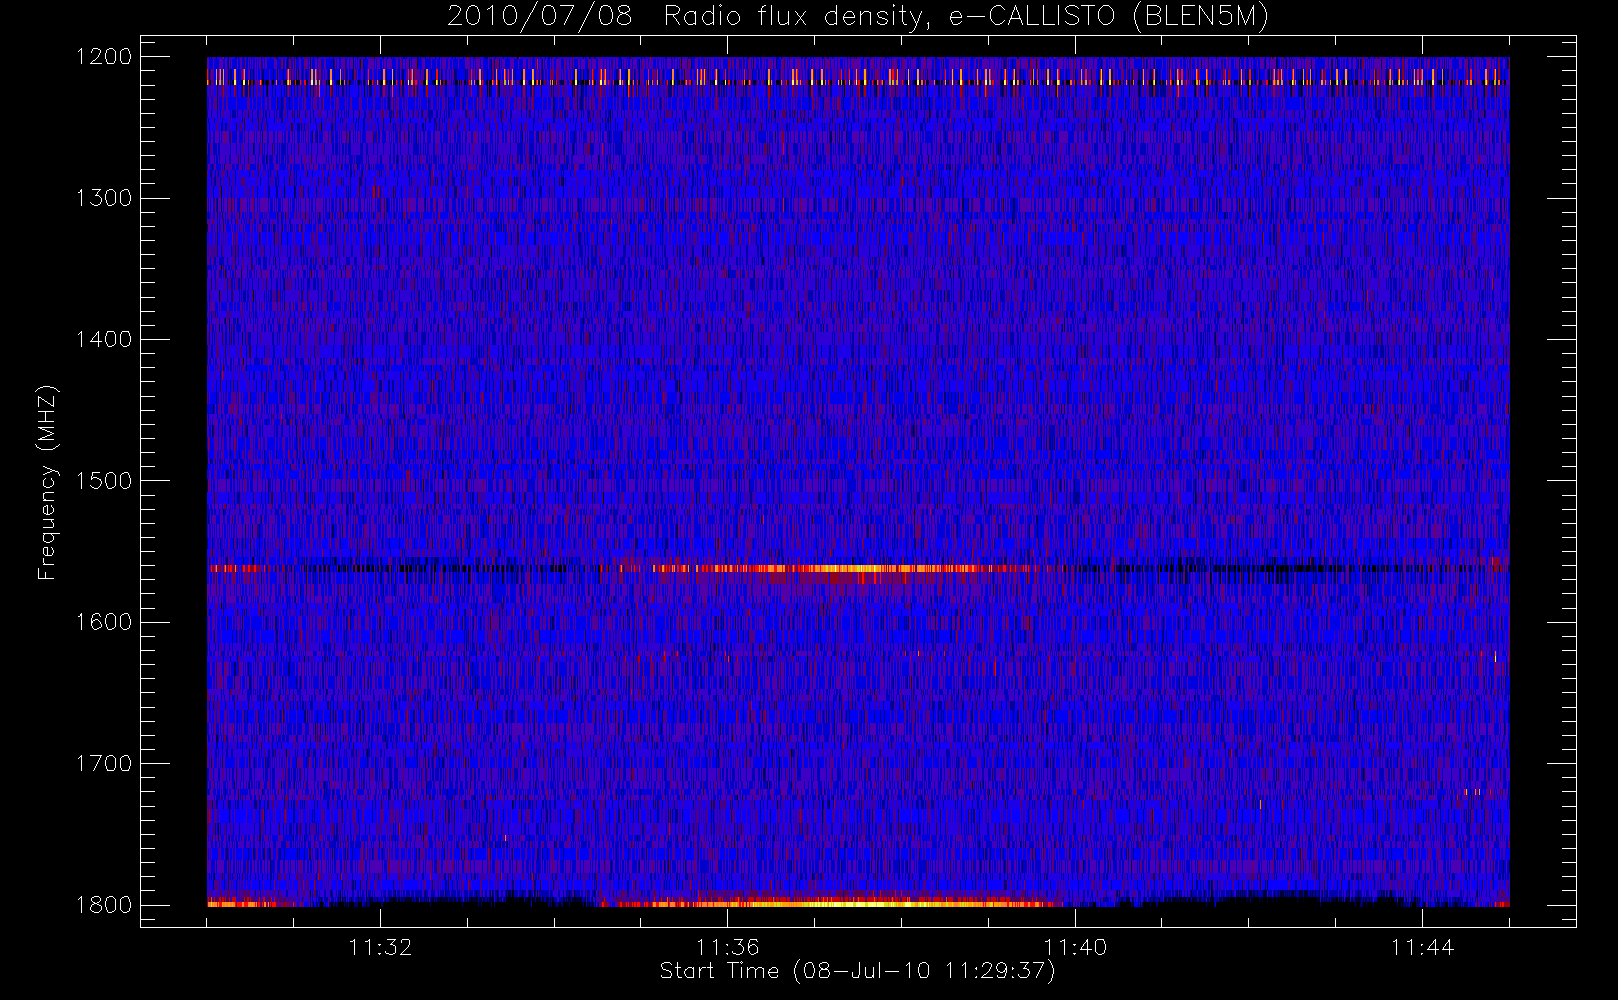Click the 11:36 time tick label
The height and width of the screenshot is (1000, 1618).
pos(728,946)
